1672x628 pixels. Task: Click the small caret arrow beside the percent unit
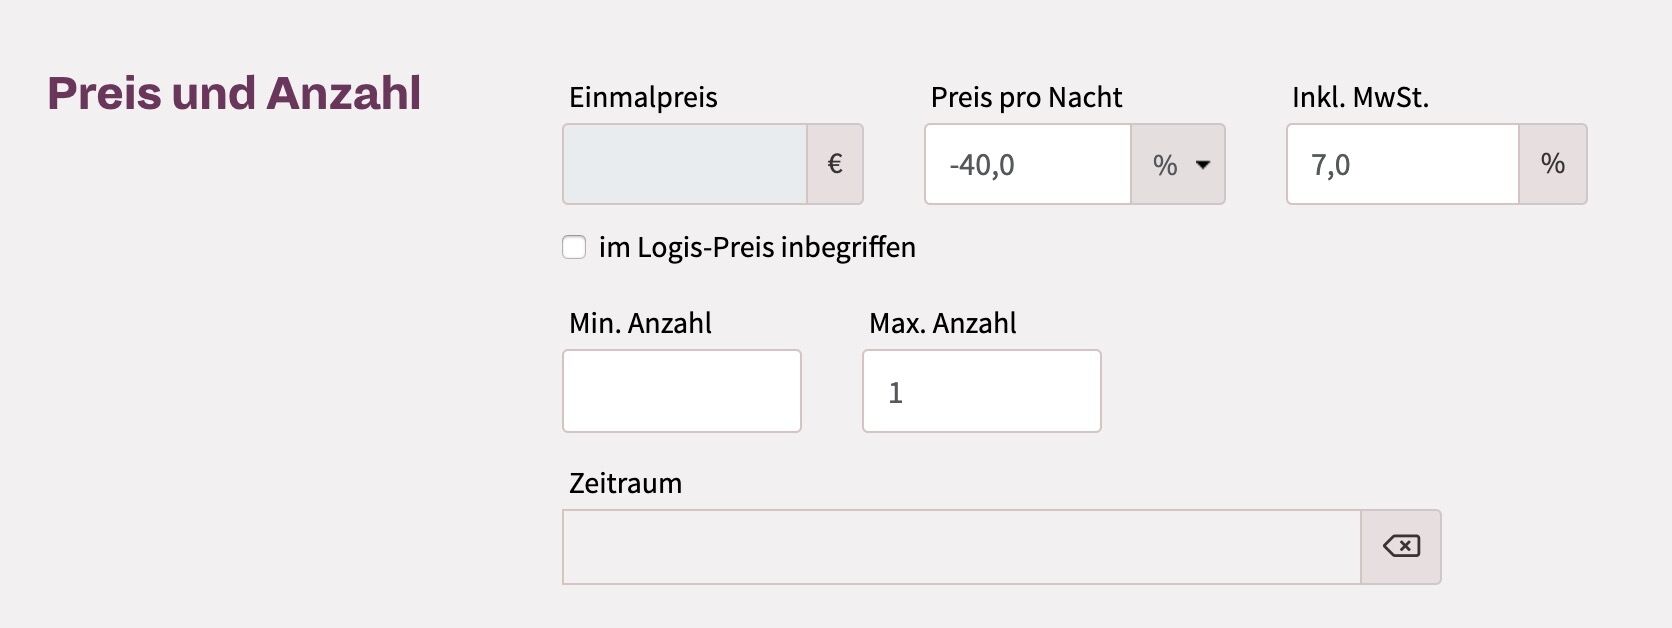coord(1203,165)
